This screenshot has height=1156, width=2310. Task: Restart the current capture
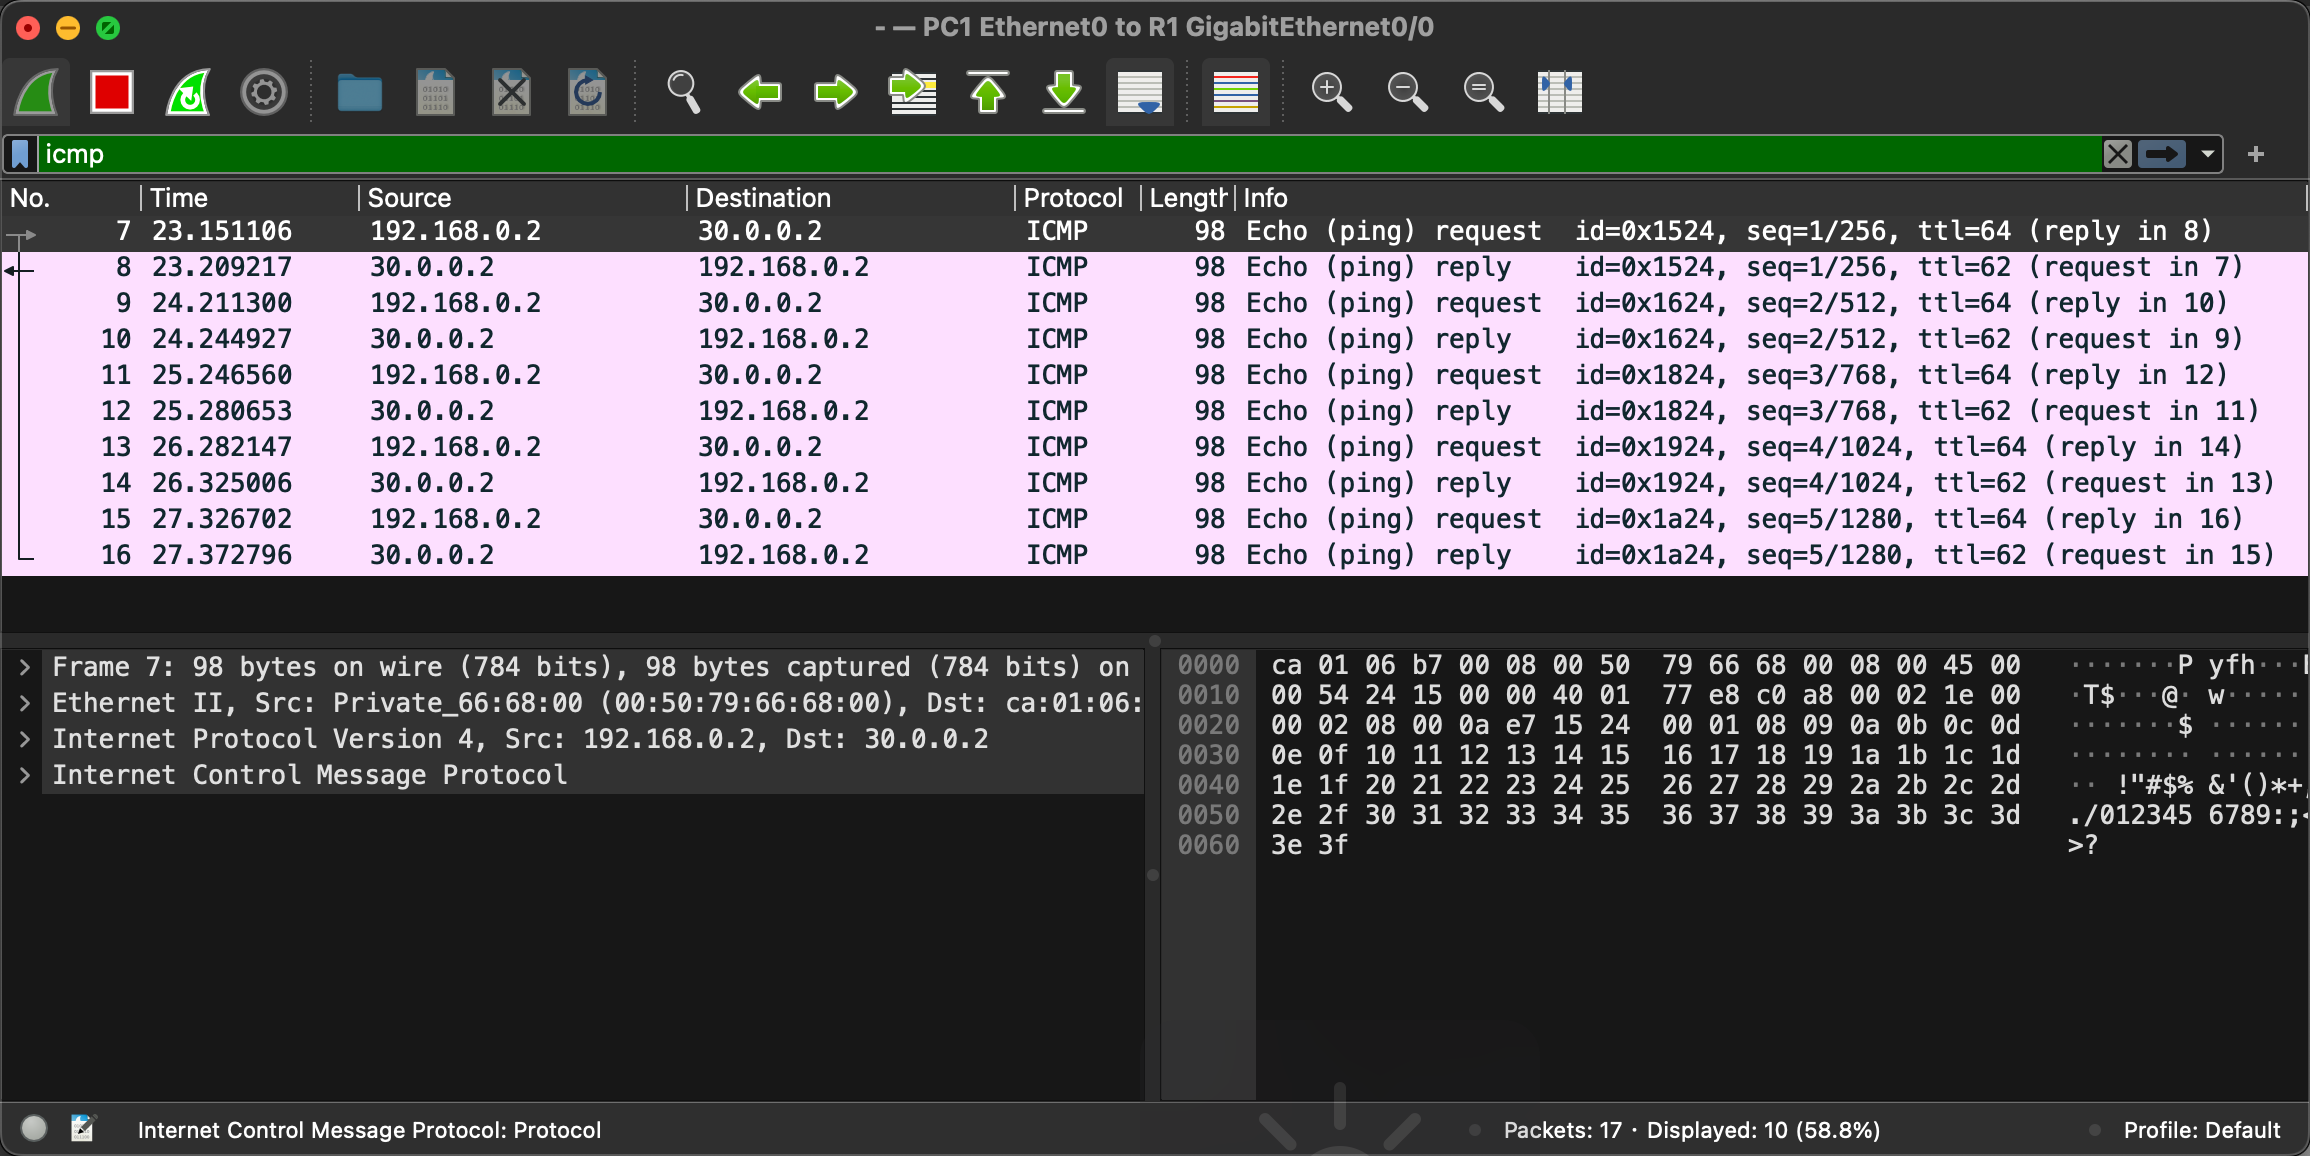[x=188, y=93]
